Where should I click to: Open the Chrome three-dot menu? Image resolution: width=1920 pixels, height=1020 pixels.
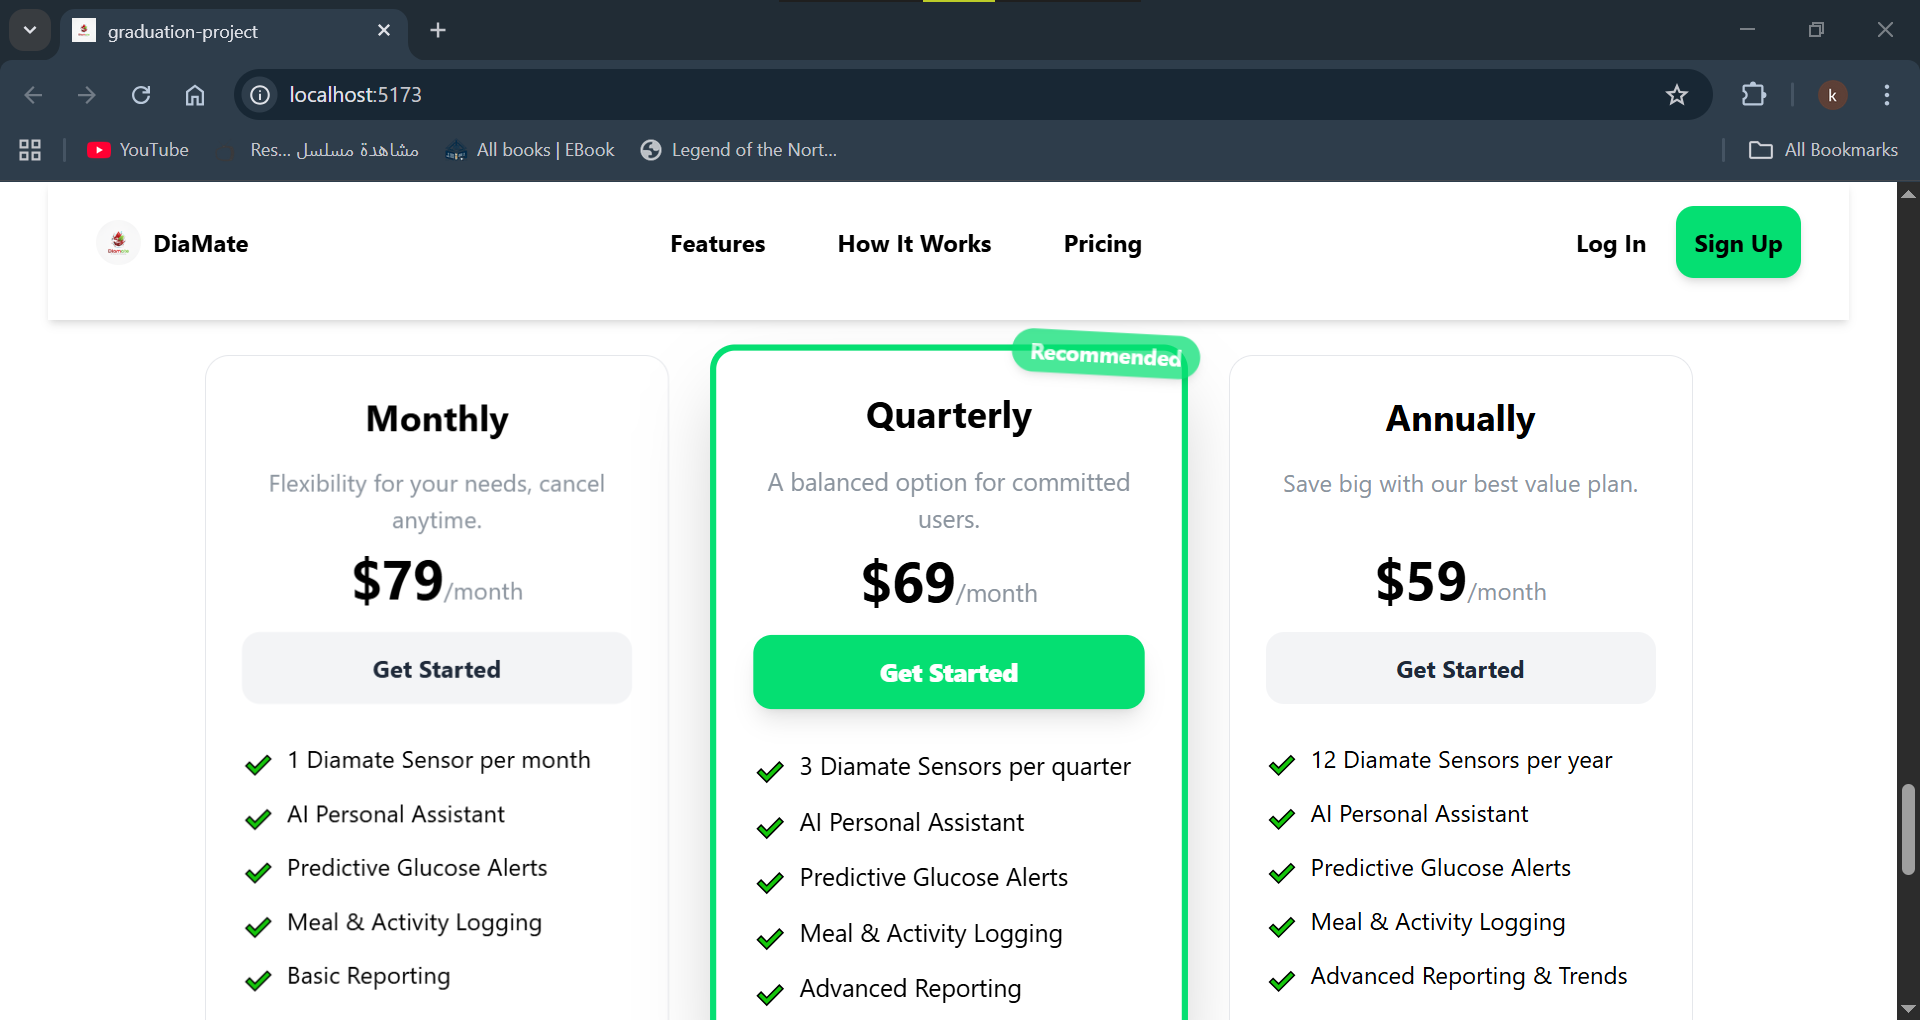tap(1886, 95)
